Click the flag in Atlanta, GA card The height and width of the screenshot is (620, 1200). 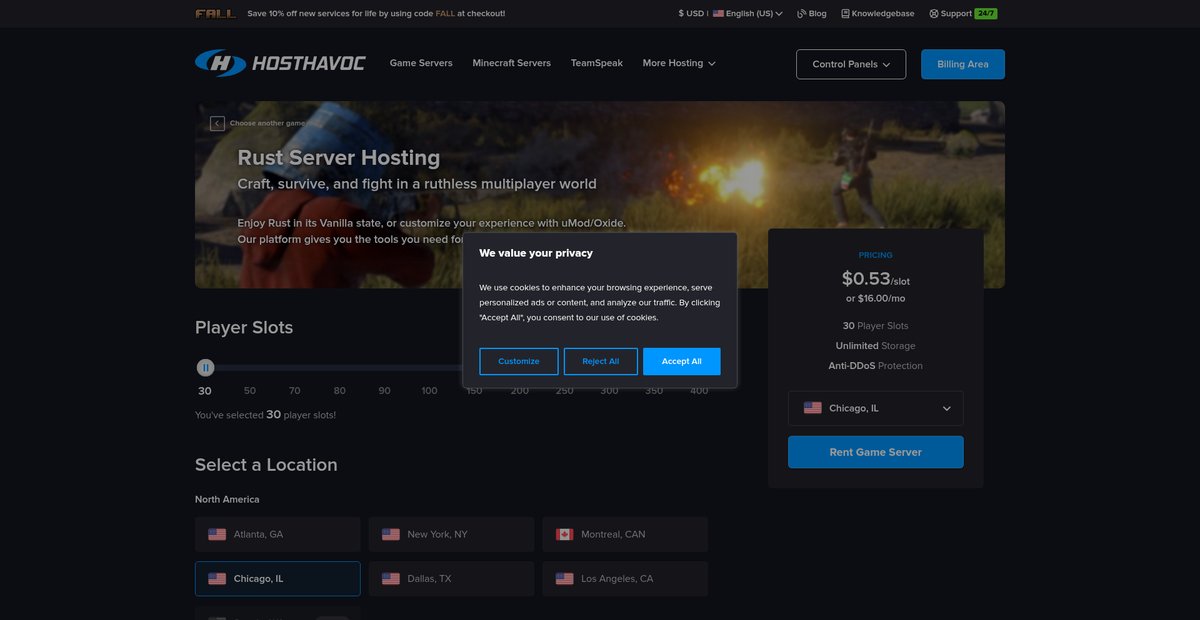(x=217, y=534)
